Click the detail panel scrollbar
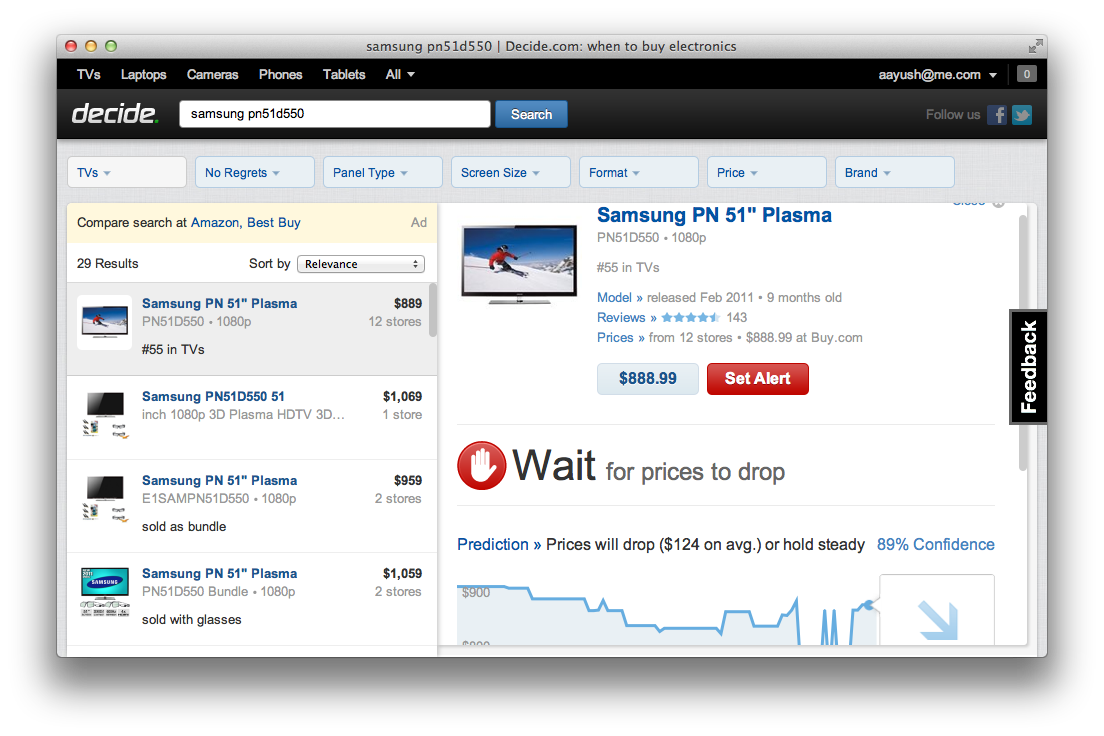 (1023, 343)
